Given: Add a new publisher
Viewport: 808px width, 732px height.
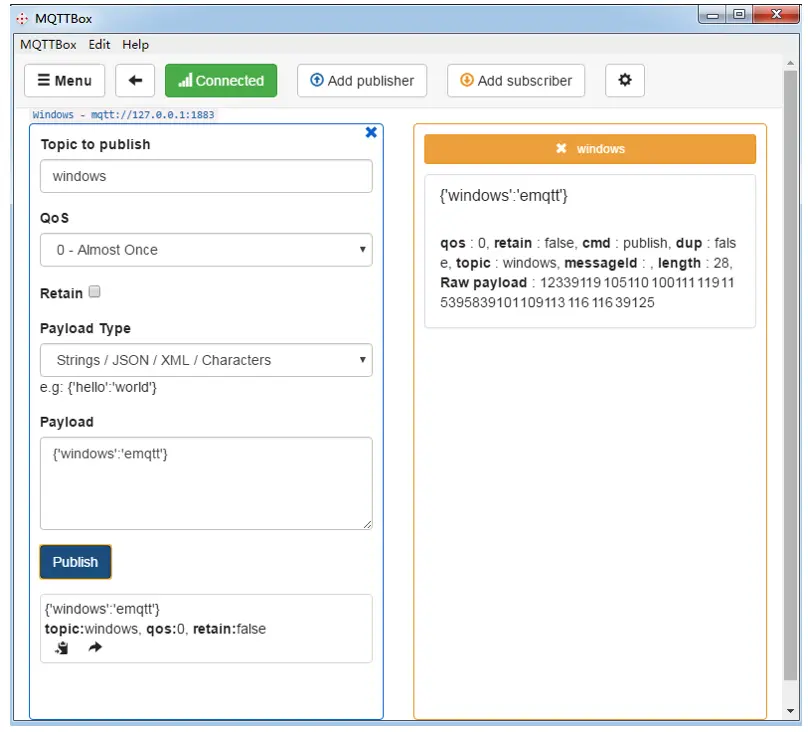Looking at the screenshot, I should coord(362,80).
